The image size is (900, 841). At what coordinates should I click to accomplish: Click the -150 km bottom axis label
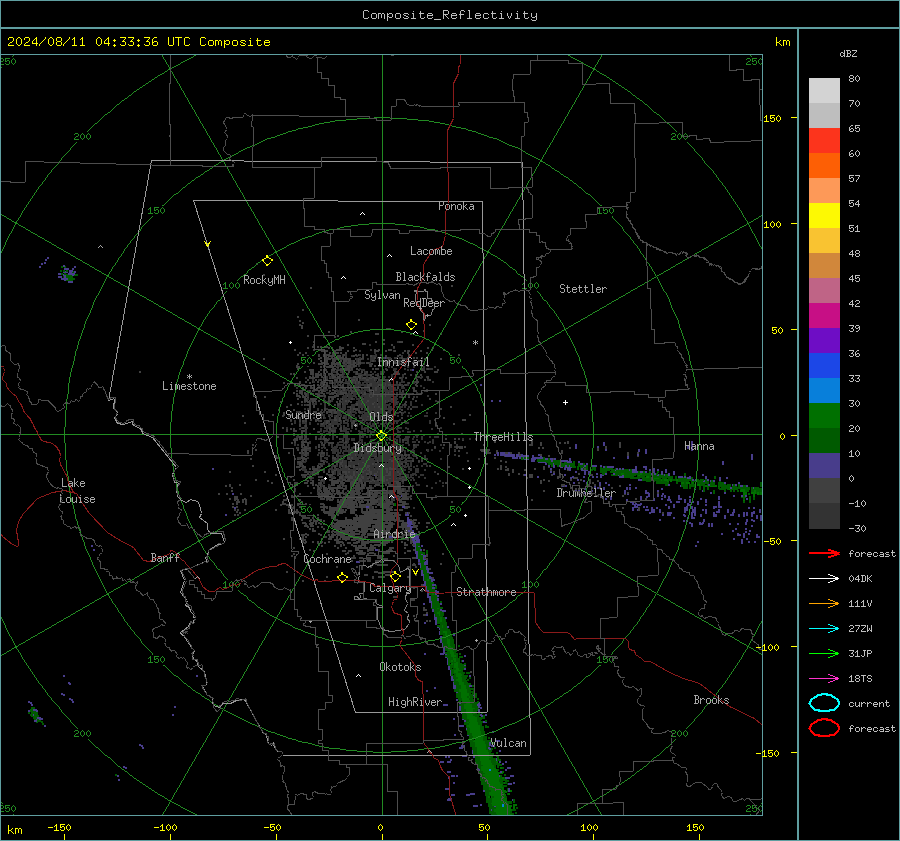click(x=59, y=827)
